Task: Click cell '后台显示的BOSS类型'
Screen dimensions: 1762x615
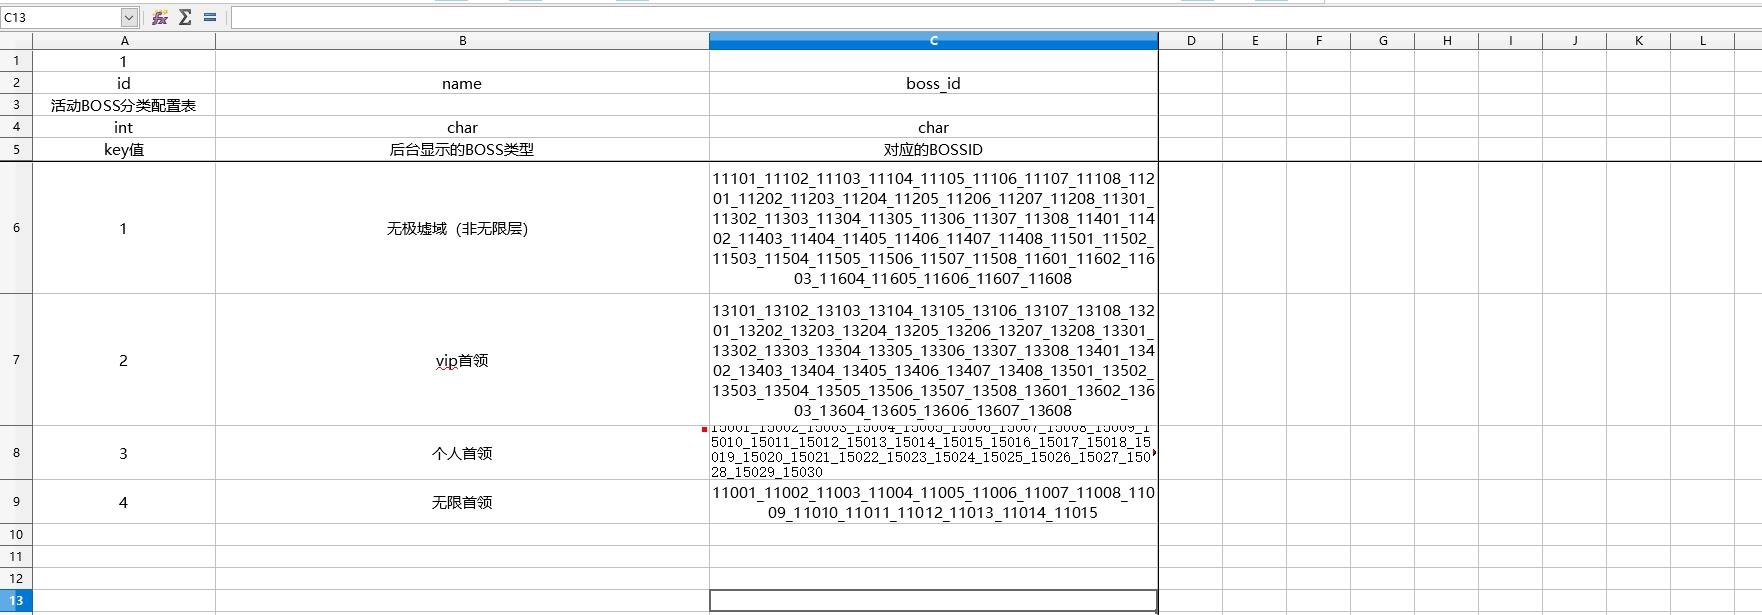Action: tap(462, 149)
